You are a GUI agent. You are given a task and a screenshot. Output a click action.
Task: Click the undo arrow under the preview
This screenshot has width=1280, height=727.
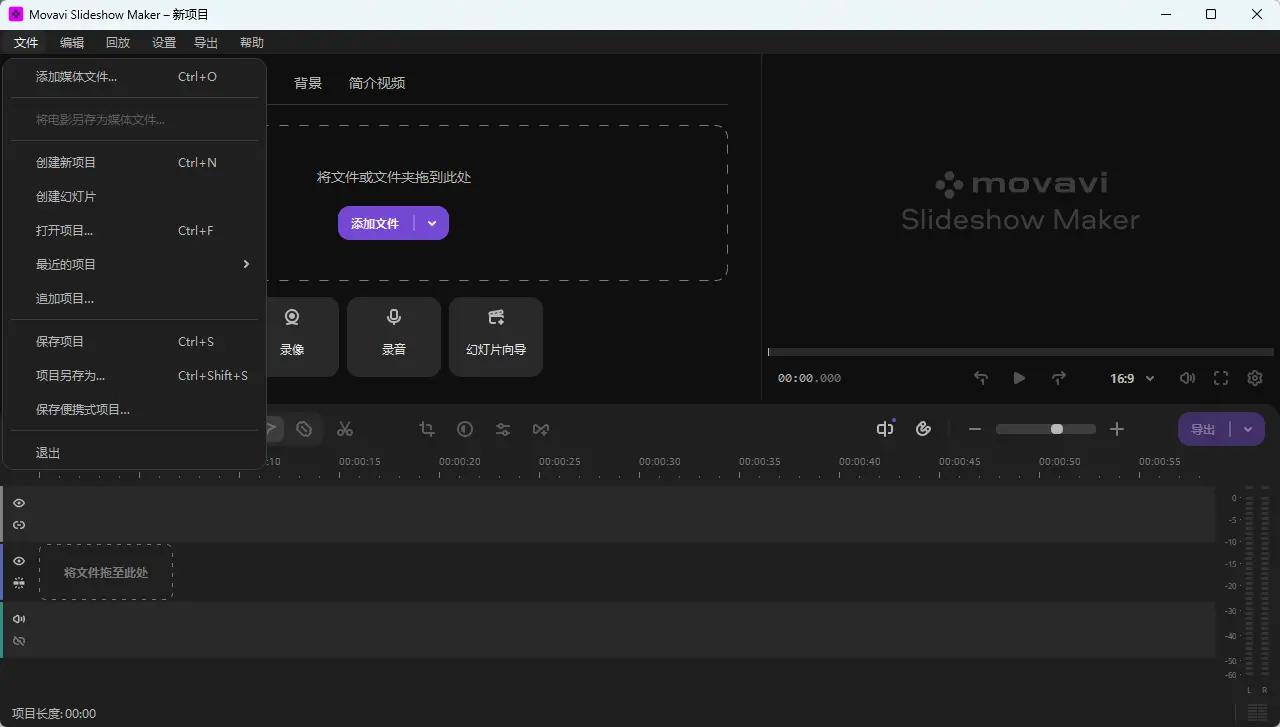981,378
